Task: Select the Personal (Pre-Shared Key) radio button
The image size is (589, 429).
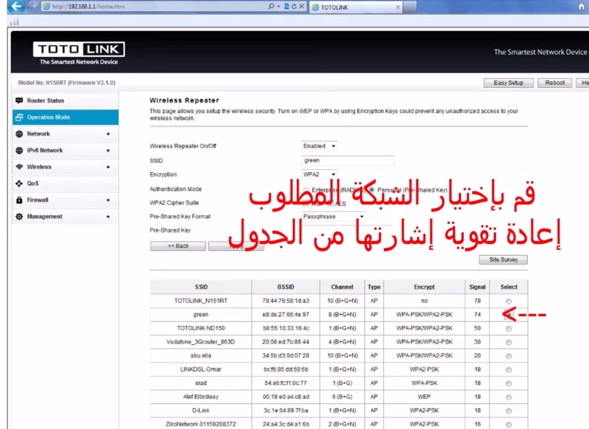Action: [372, 190]
